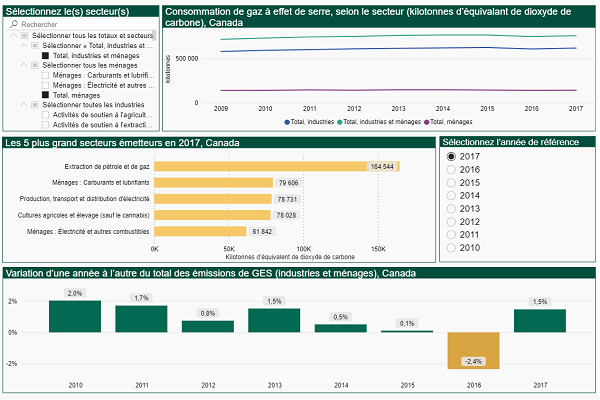Select the 2014 reference year option
600x400 pixels.
coord(452,196)
